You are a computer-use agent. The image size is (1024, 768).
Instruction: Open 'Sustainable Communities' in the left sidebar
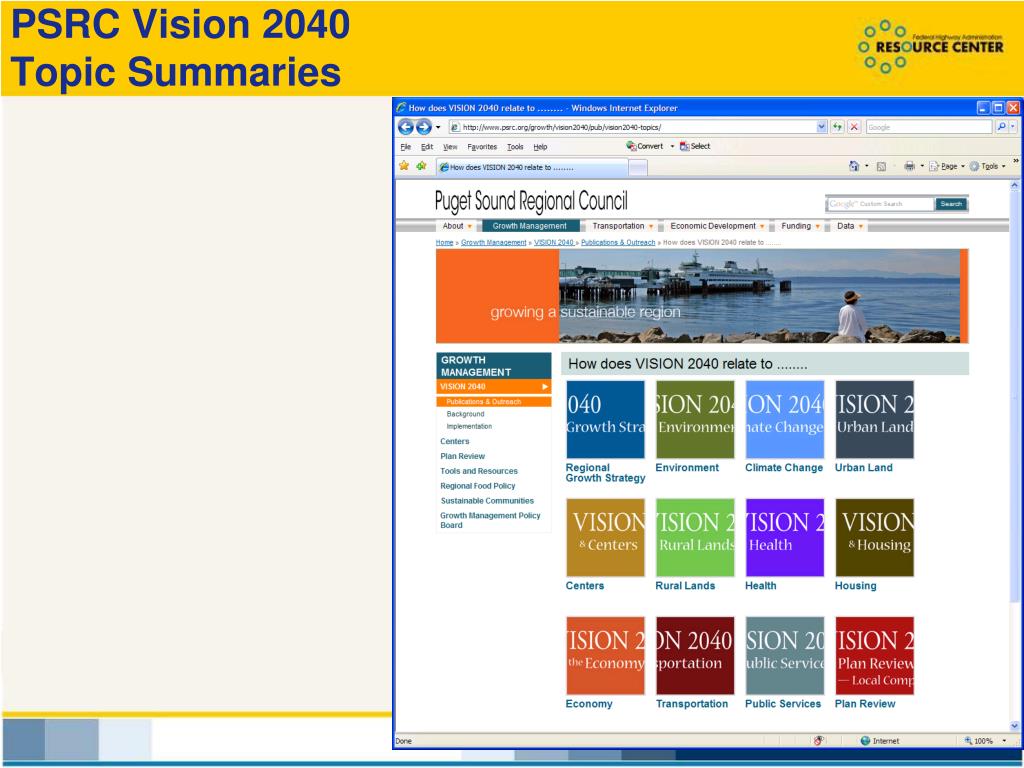[487, 501]
